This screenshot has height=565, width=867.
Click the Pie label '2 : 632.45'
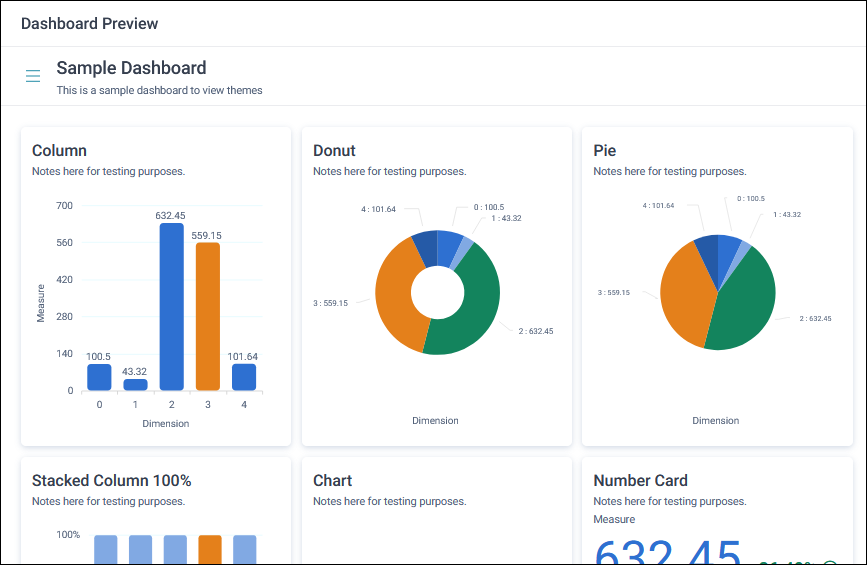[x=816, y=318]
